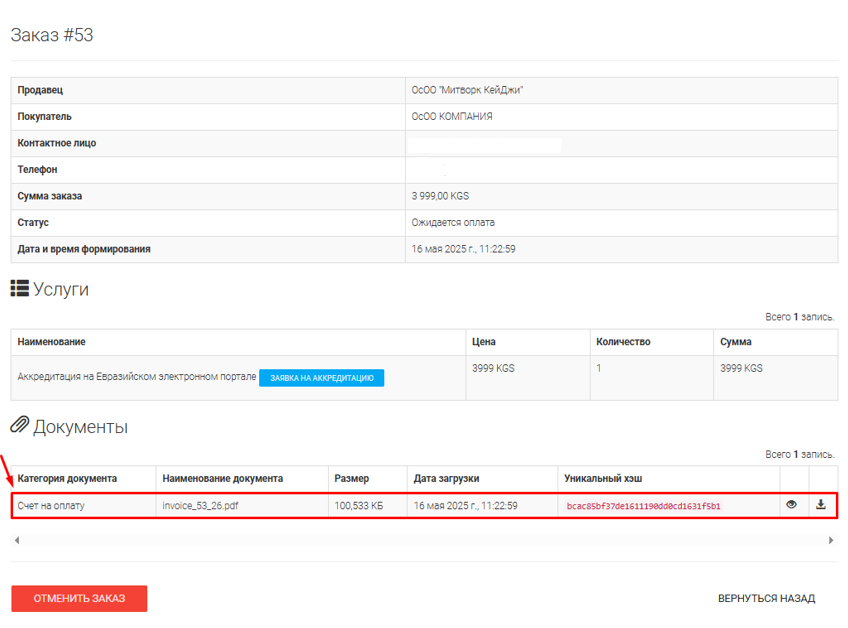Click the list icon beside Услуги heading

pyautogui.click(x=19, y=288)
